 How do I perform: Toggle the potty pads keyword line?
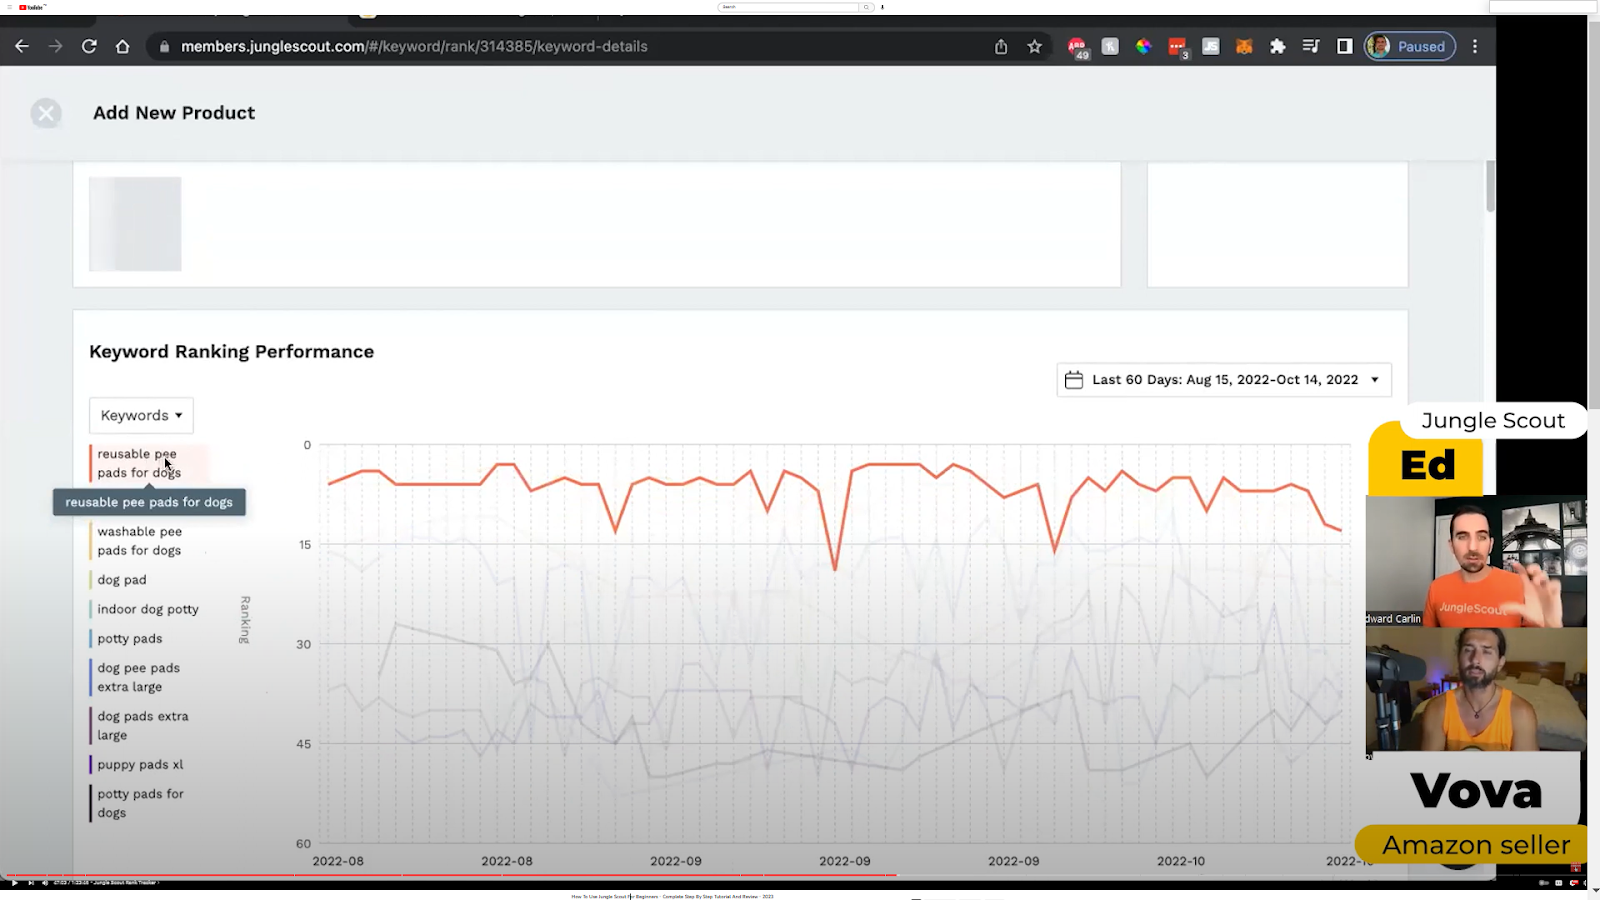[128, 638]
